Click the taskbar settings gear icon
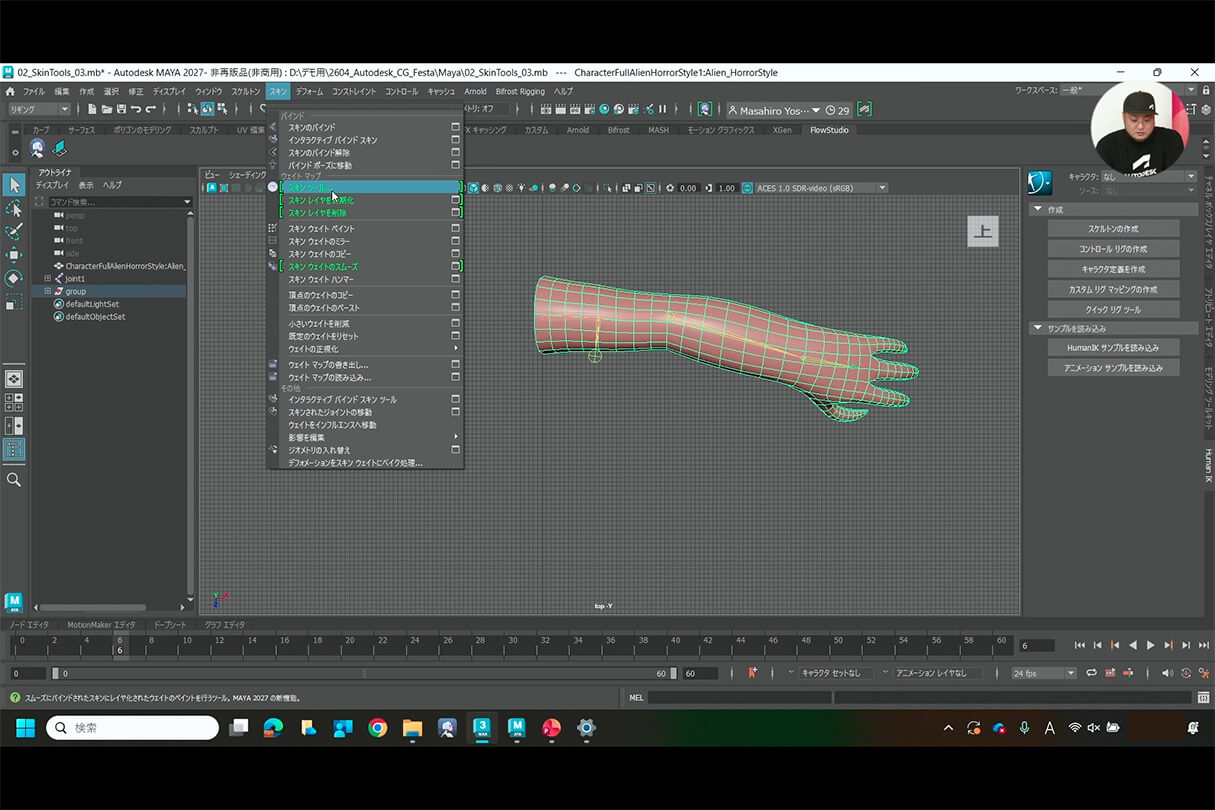This screenshot has height=810, width=1215. (x=586, y=728)
